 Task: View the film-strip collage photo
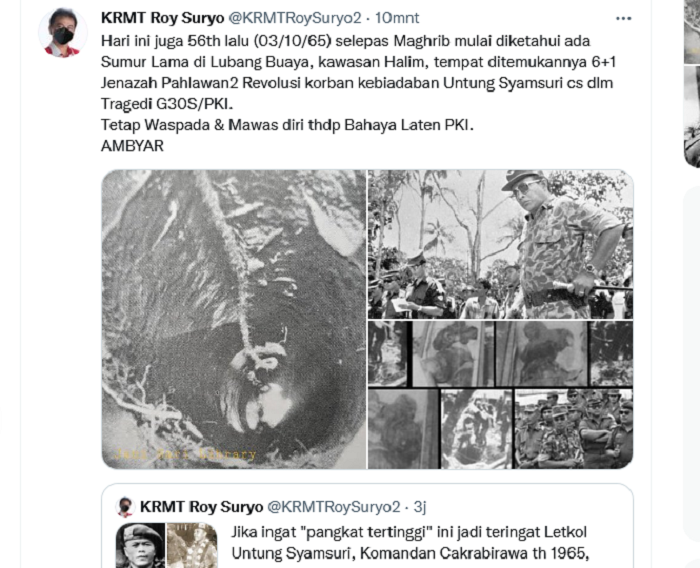point(500,395)
